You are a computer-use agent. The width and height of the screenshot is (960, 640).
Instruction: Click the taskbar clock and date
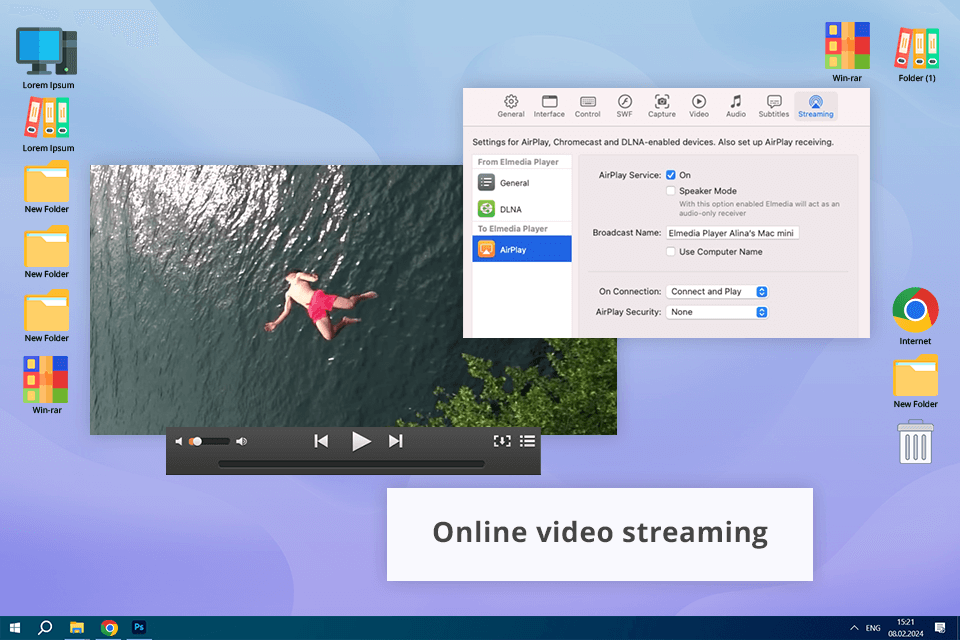pyautogui.click(x=906, y=628)
